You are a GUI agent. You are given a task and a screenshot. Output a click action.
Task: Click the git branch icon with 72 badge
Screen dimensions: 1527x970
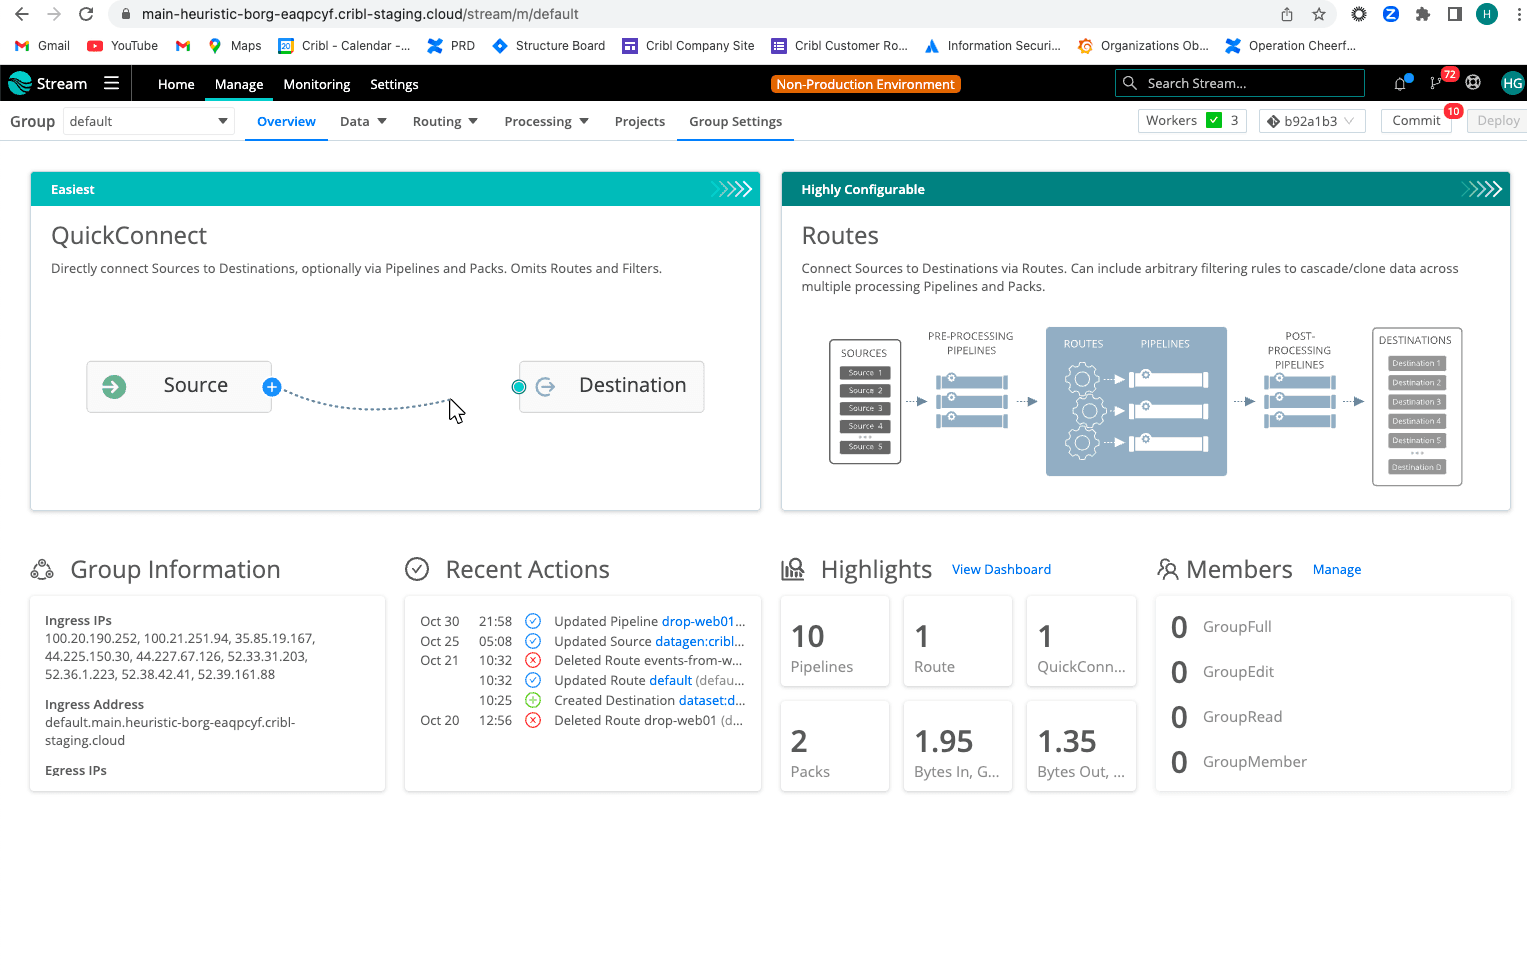coord(1437,83)
